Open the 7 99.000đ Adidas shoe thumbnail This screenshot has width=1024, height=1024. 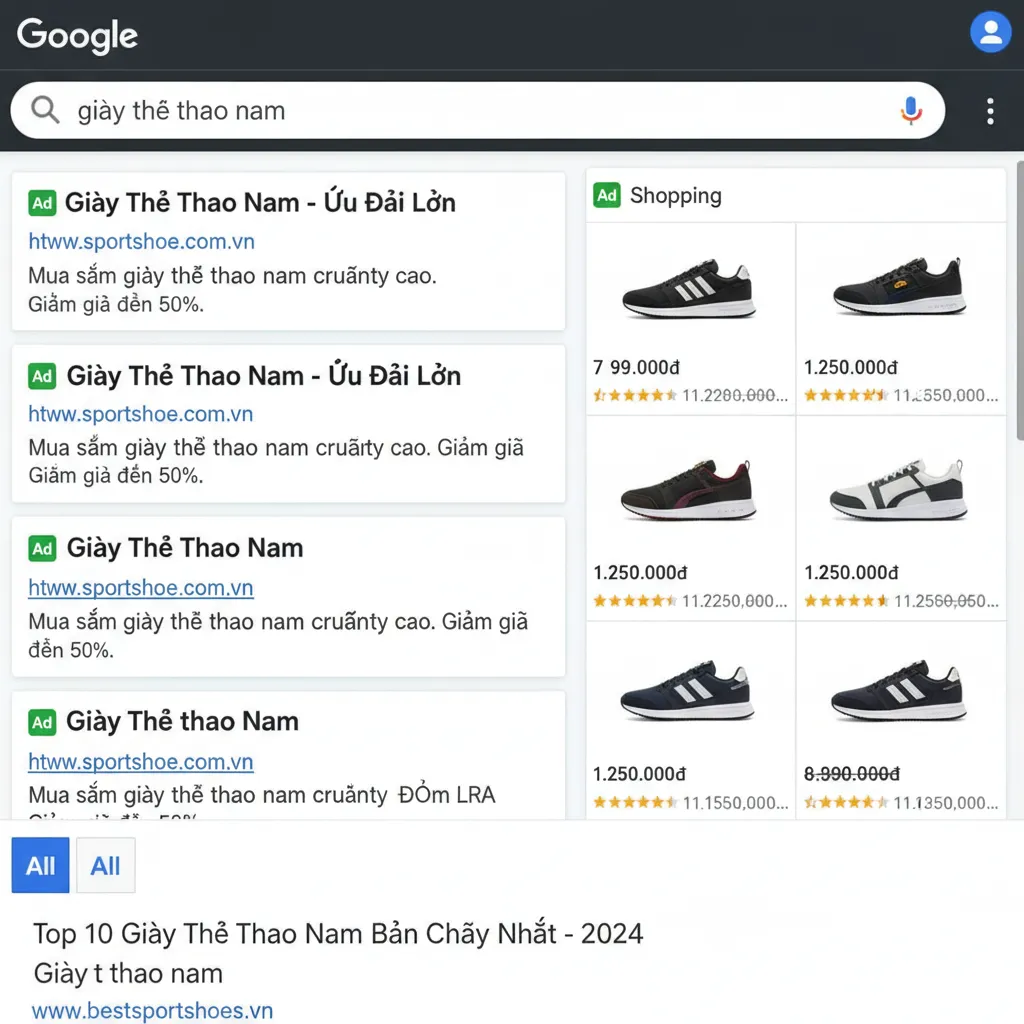689,289
